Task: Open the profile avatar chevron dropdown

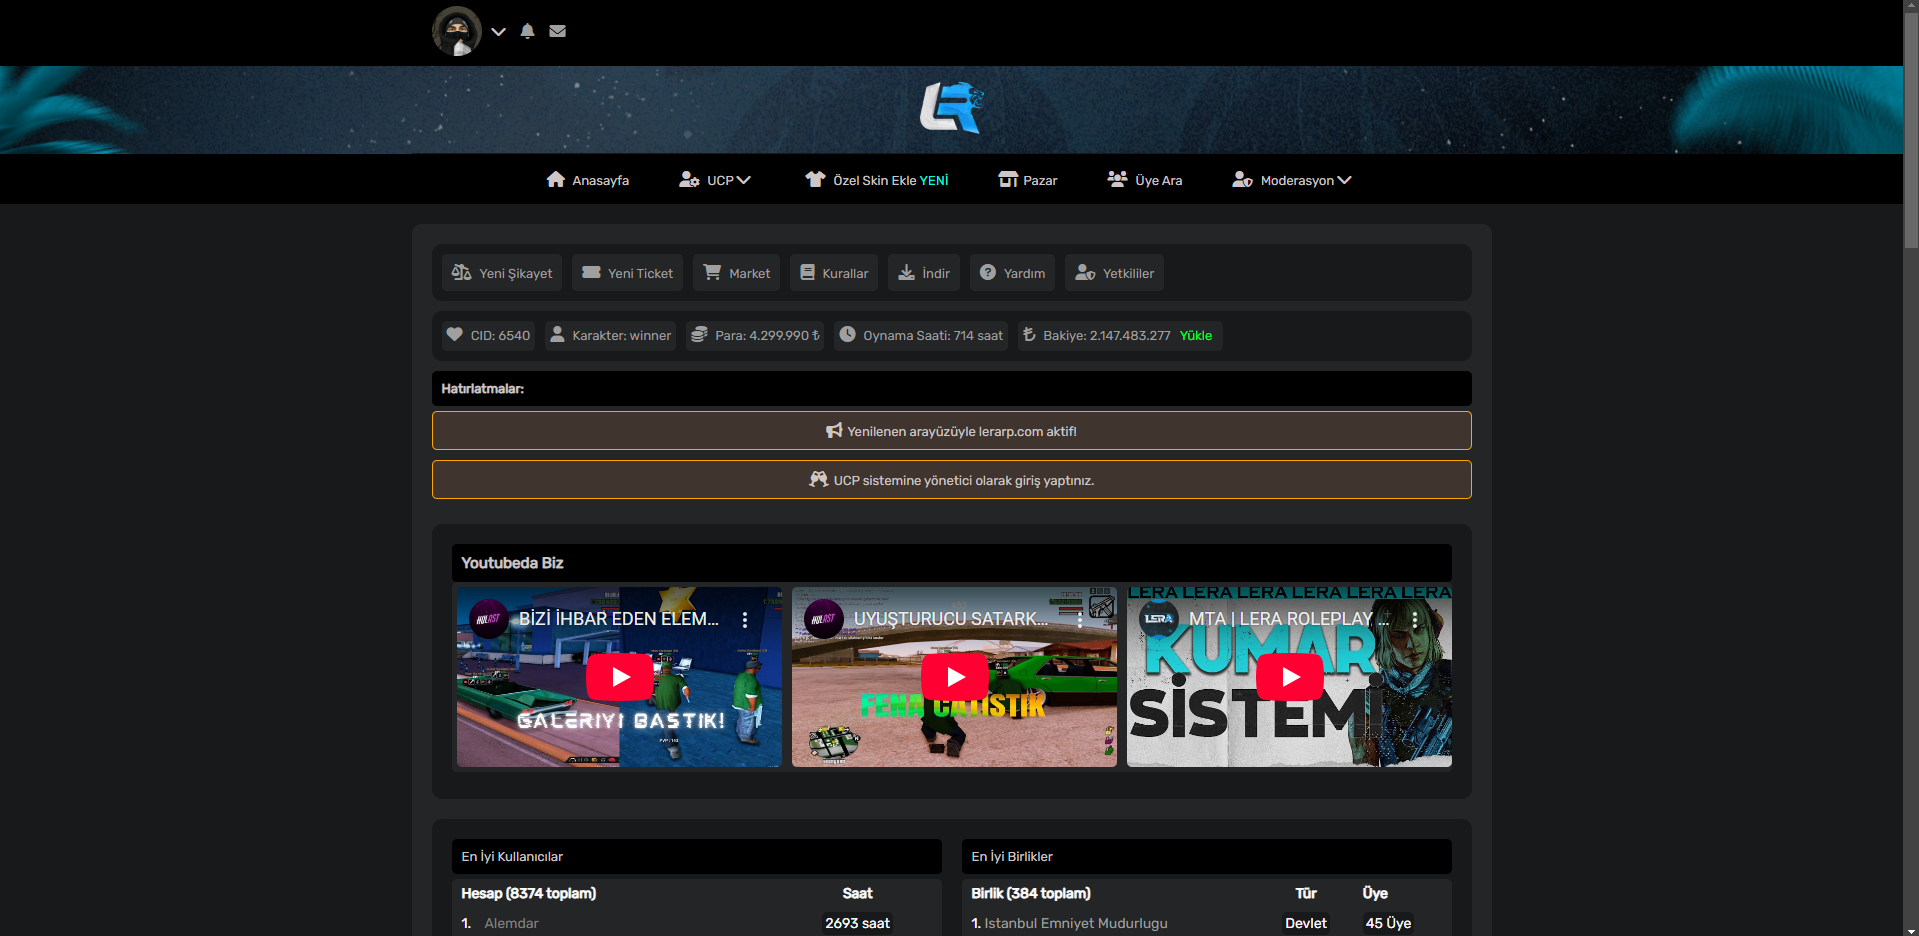Action: [498, 31]
